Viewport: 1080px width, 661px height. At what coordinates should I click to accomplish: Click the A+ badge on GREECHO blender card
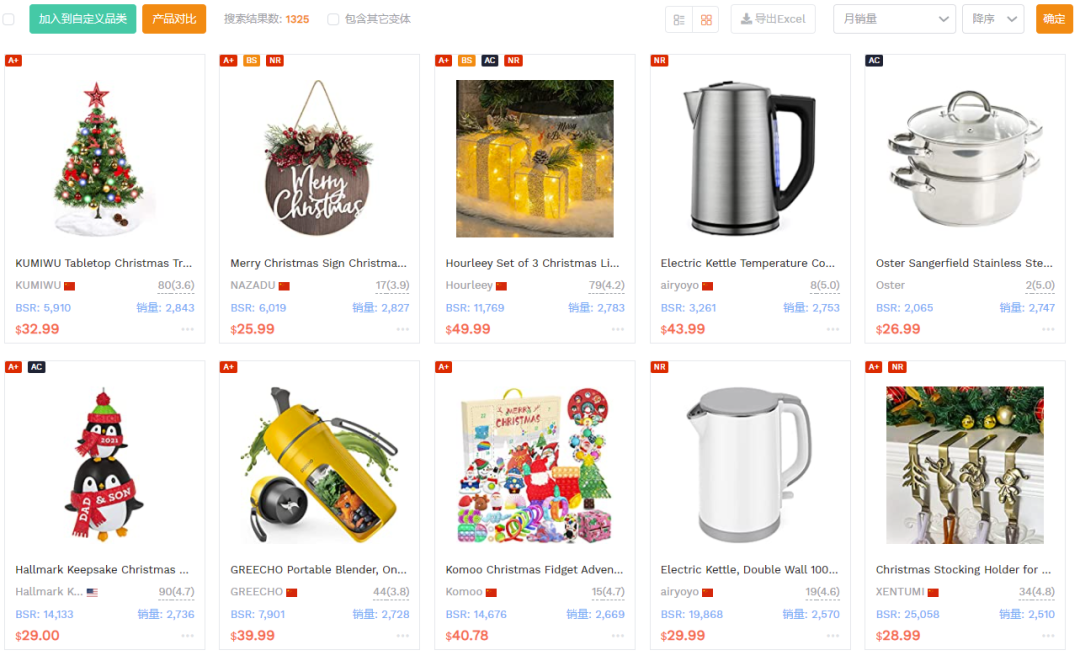(229, 367)
